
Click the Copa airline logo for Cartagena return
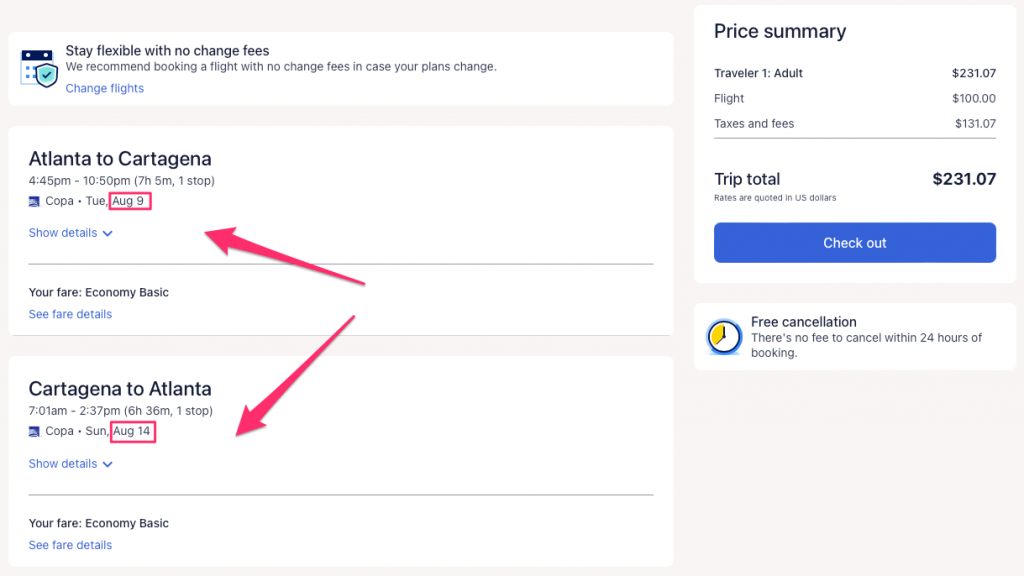coord(35,431)
